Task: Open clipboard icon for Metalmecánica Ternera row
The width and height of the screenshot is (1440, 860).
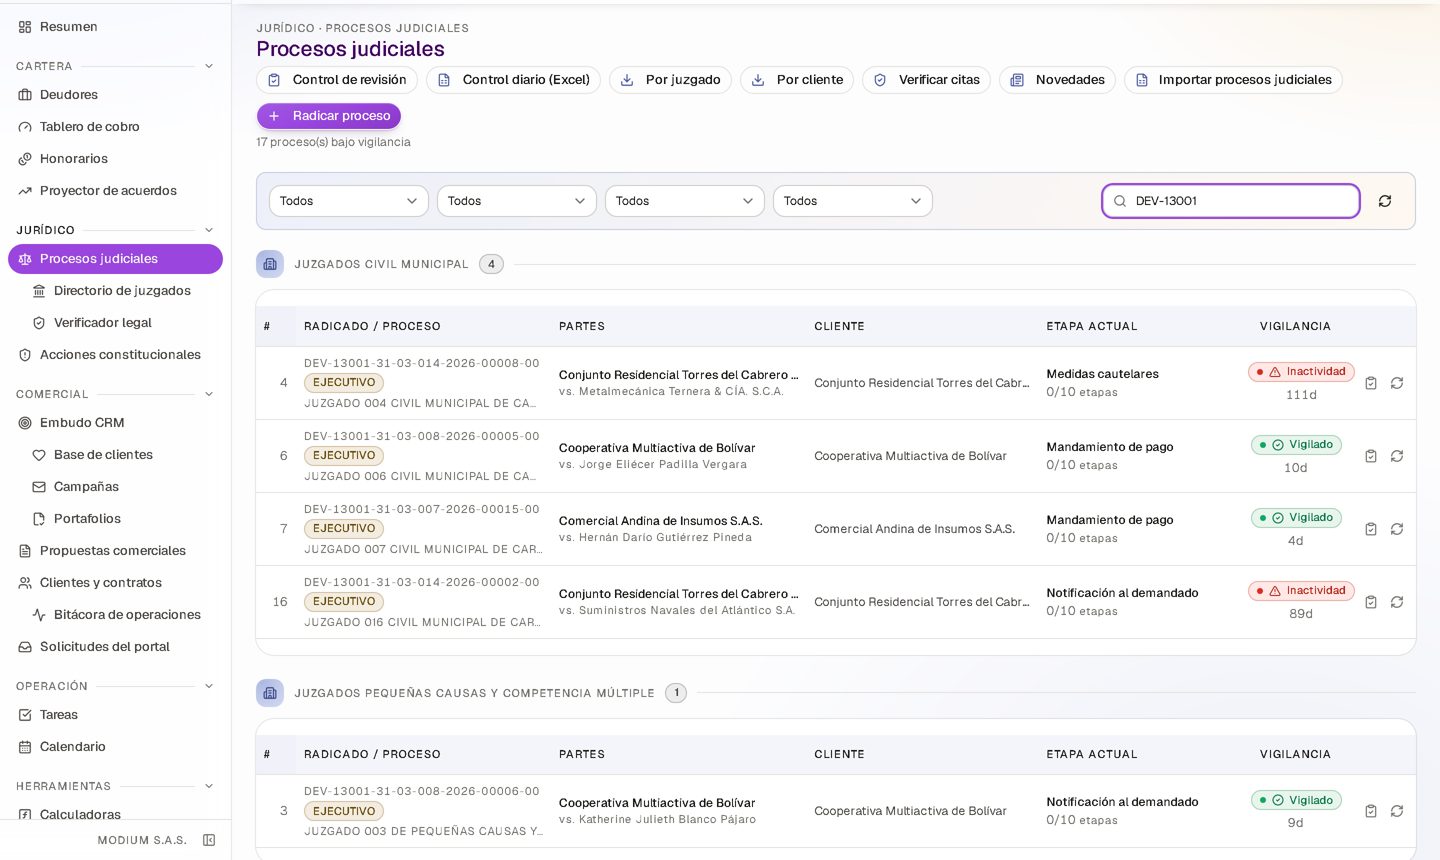Action: tap(1371, 383)
